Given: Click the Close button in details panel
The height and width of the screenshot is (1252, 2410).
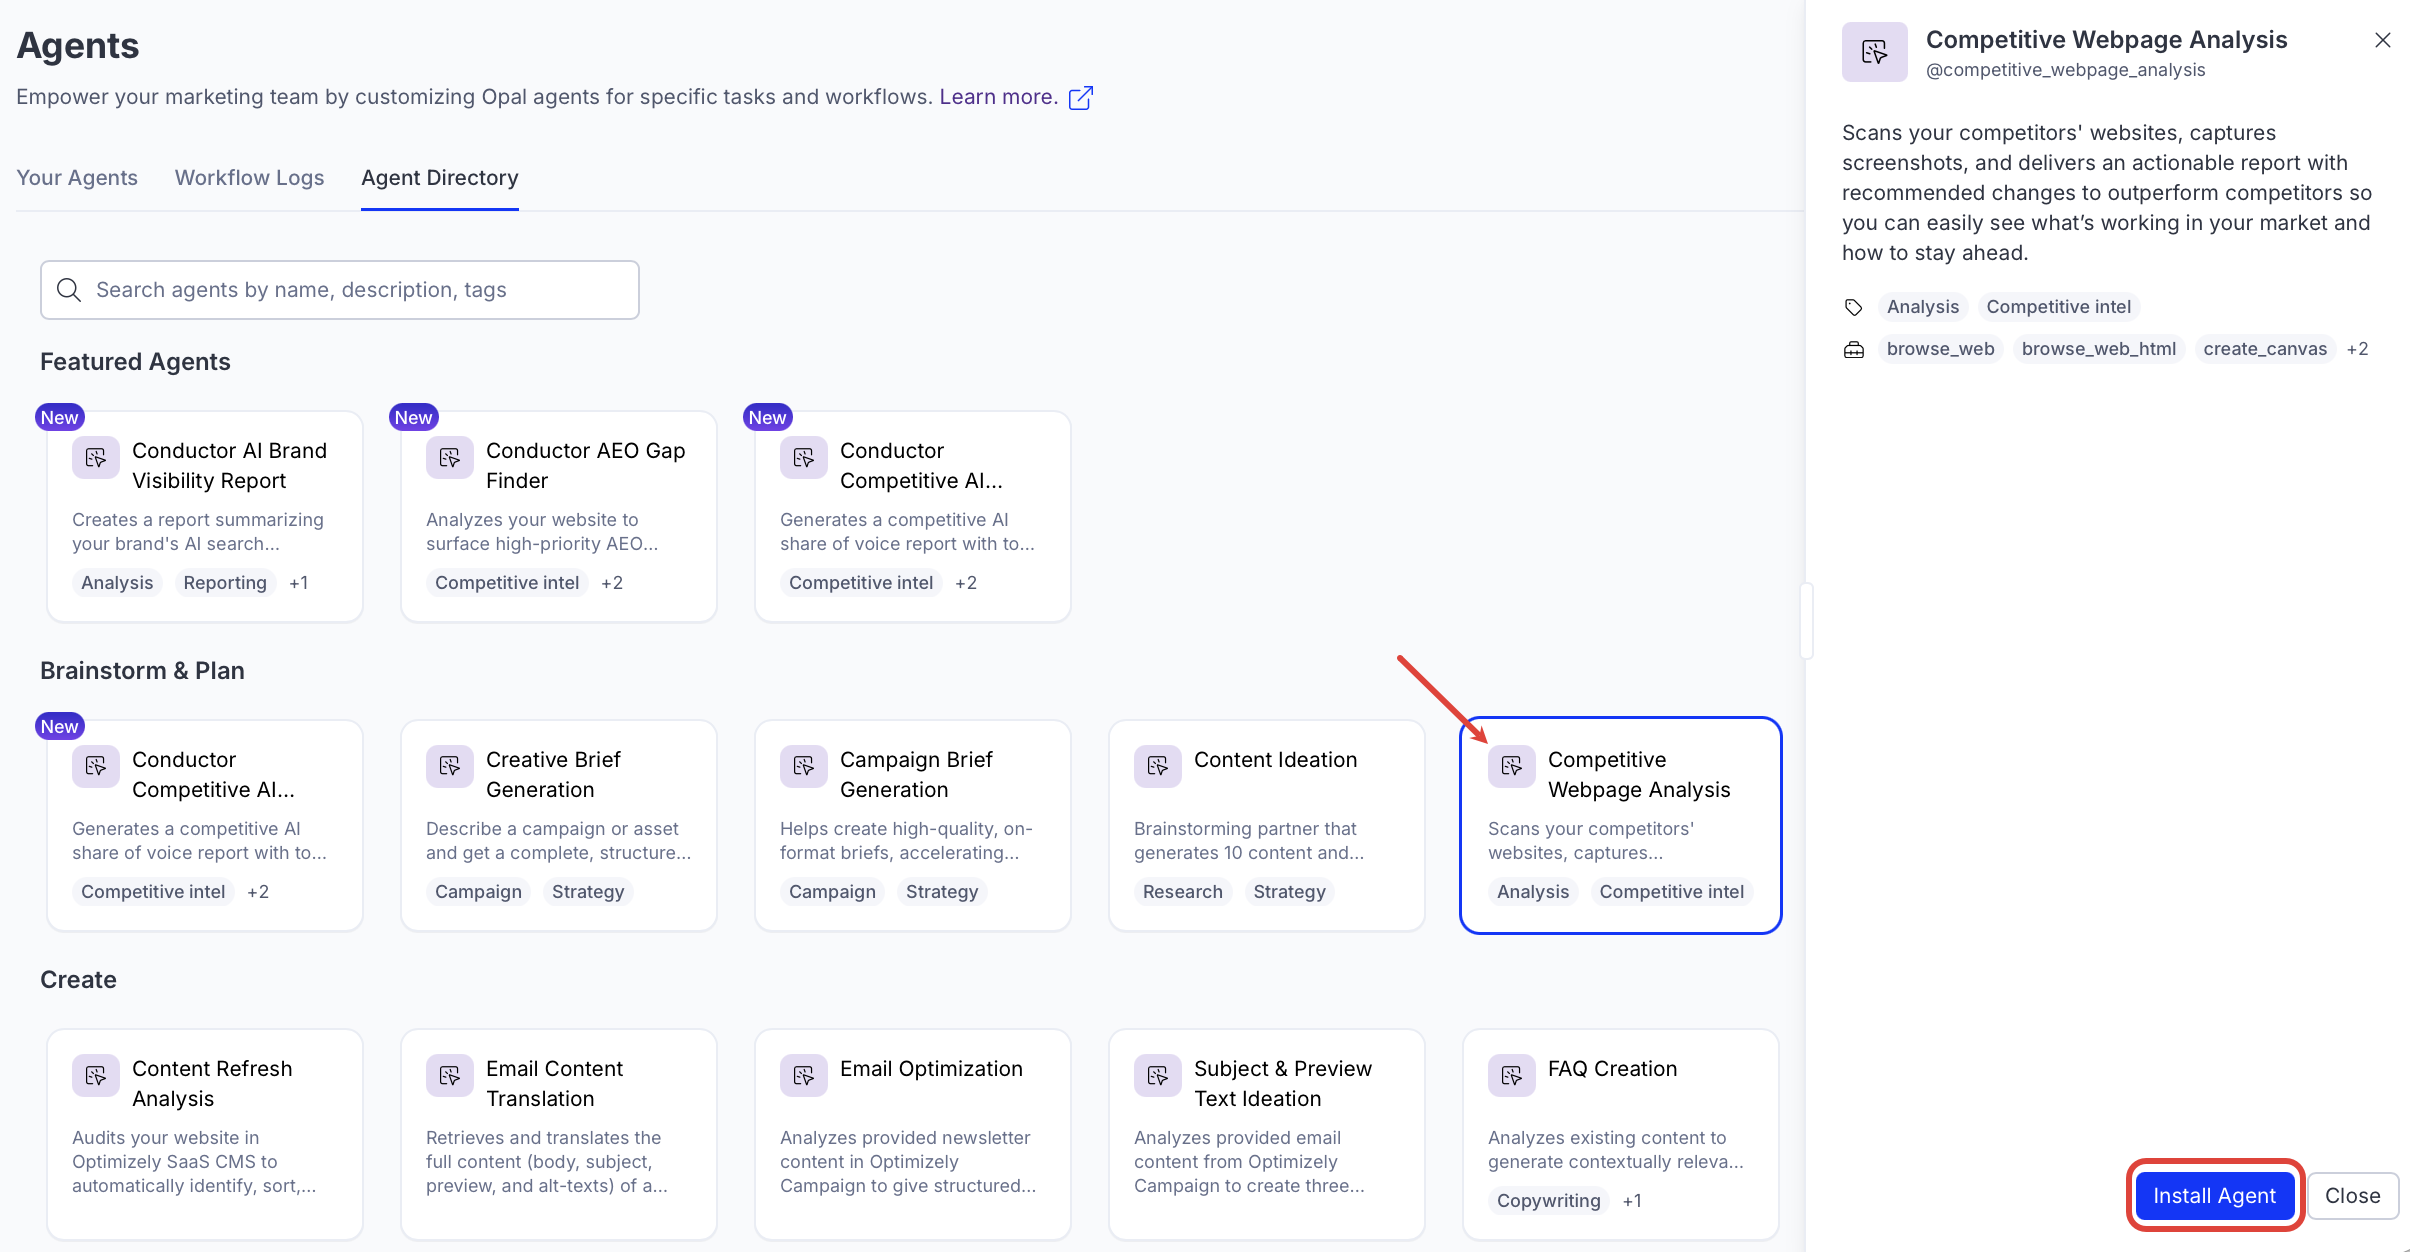Looking at the screenshot, I should pyautogui.click(x=2352, y=1196).
